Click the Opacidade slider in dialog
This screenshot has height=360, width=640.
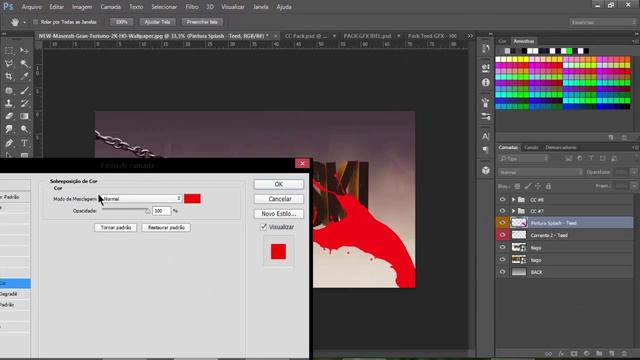[x=126, y=211]
